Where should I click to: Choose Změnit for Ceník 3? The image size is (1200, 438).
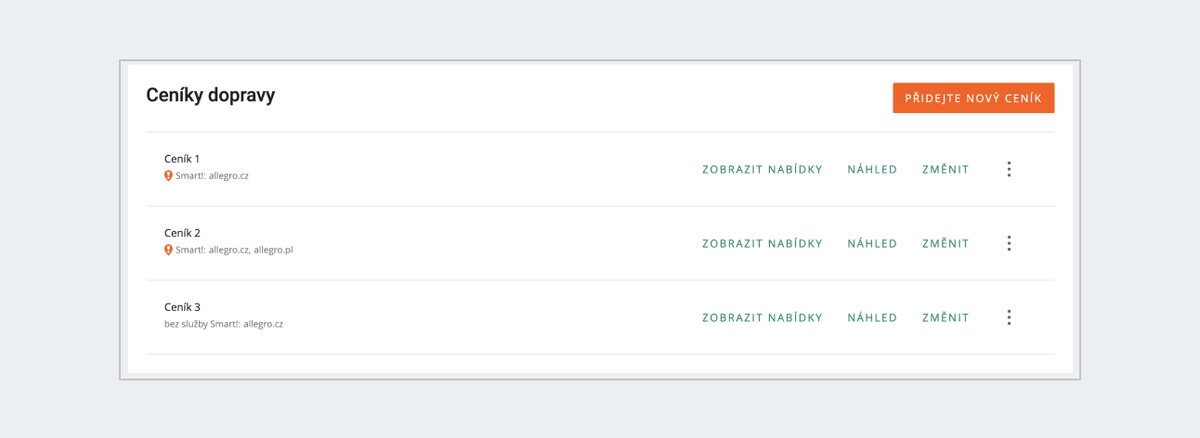[945, 317]
